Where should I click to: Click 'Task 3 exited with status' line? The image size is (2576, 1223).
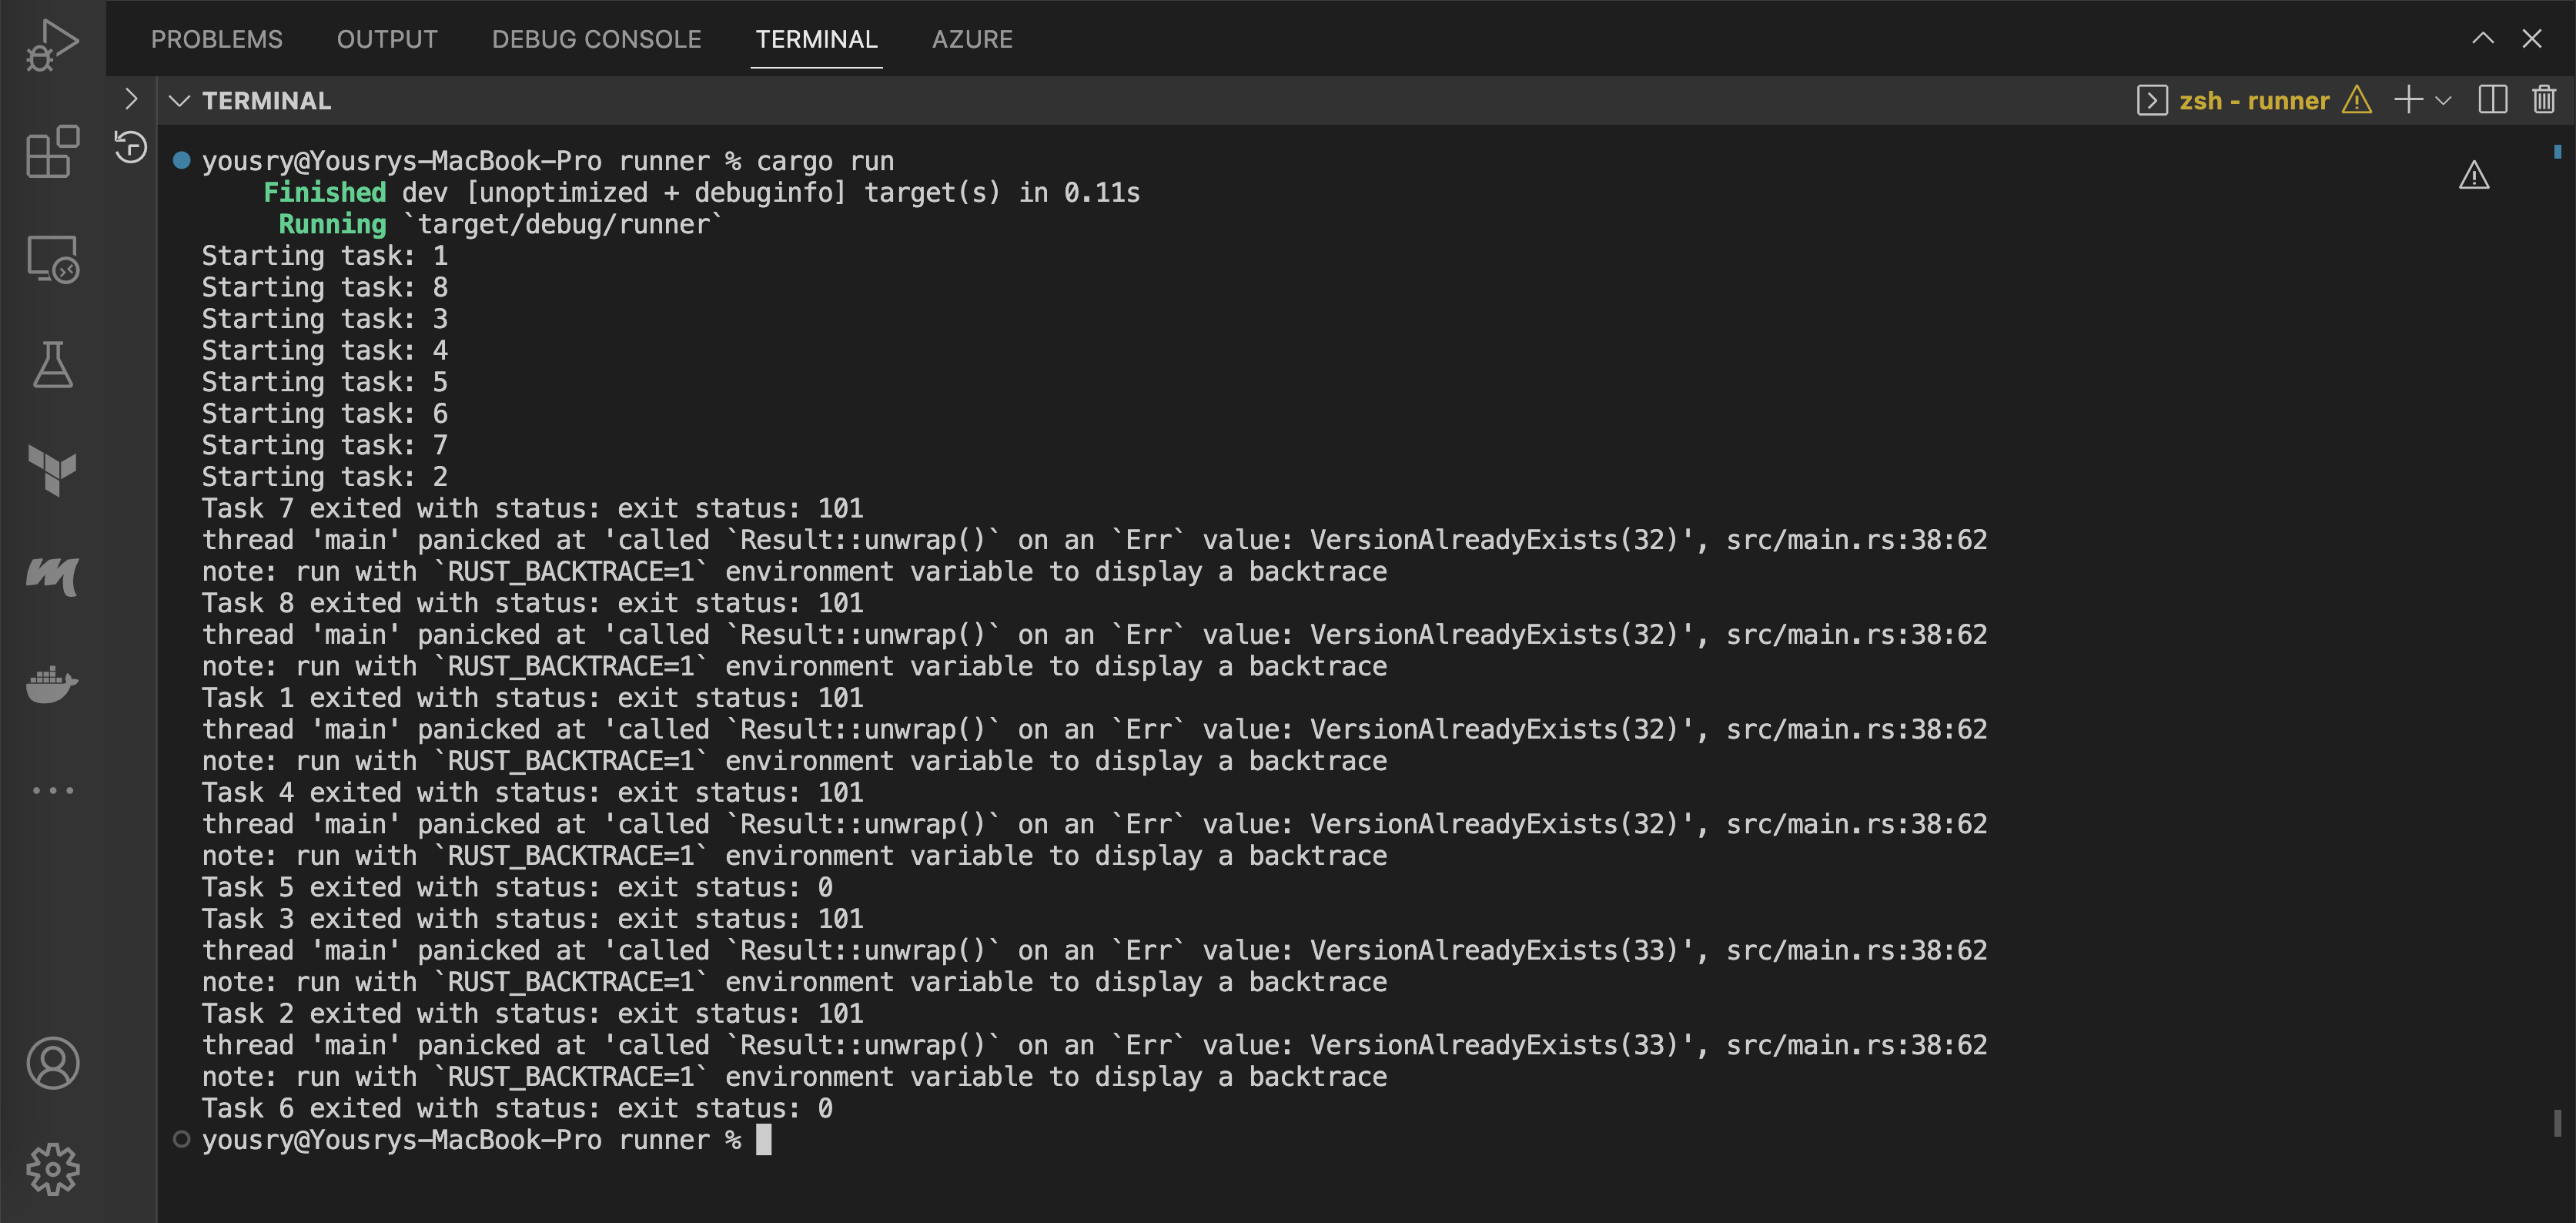point(532,919)
